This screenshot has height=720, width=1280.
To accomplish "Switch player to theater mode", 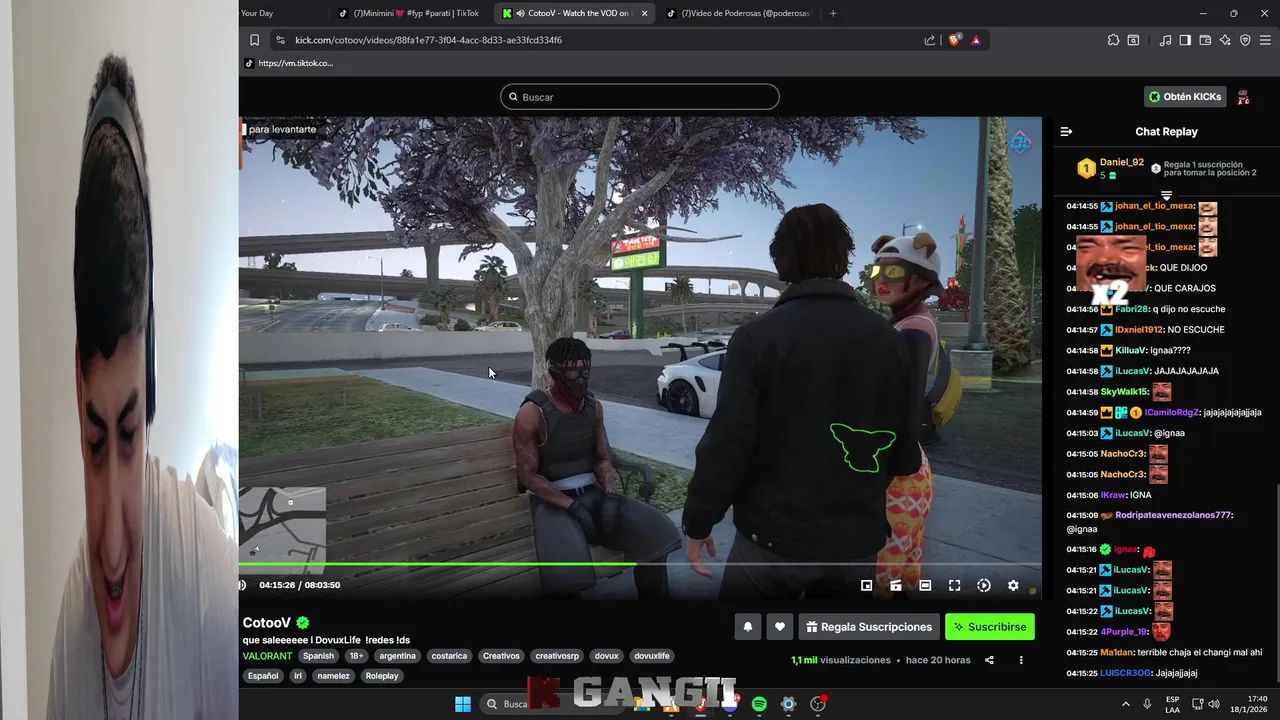I will (x=925, y=585).
